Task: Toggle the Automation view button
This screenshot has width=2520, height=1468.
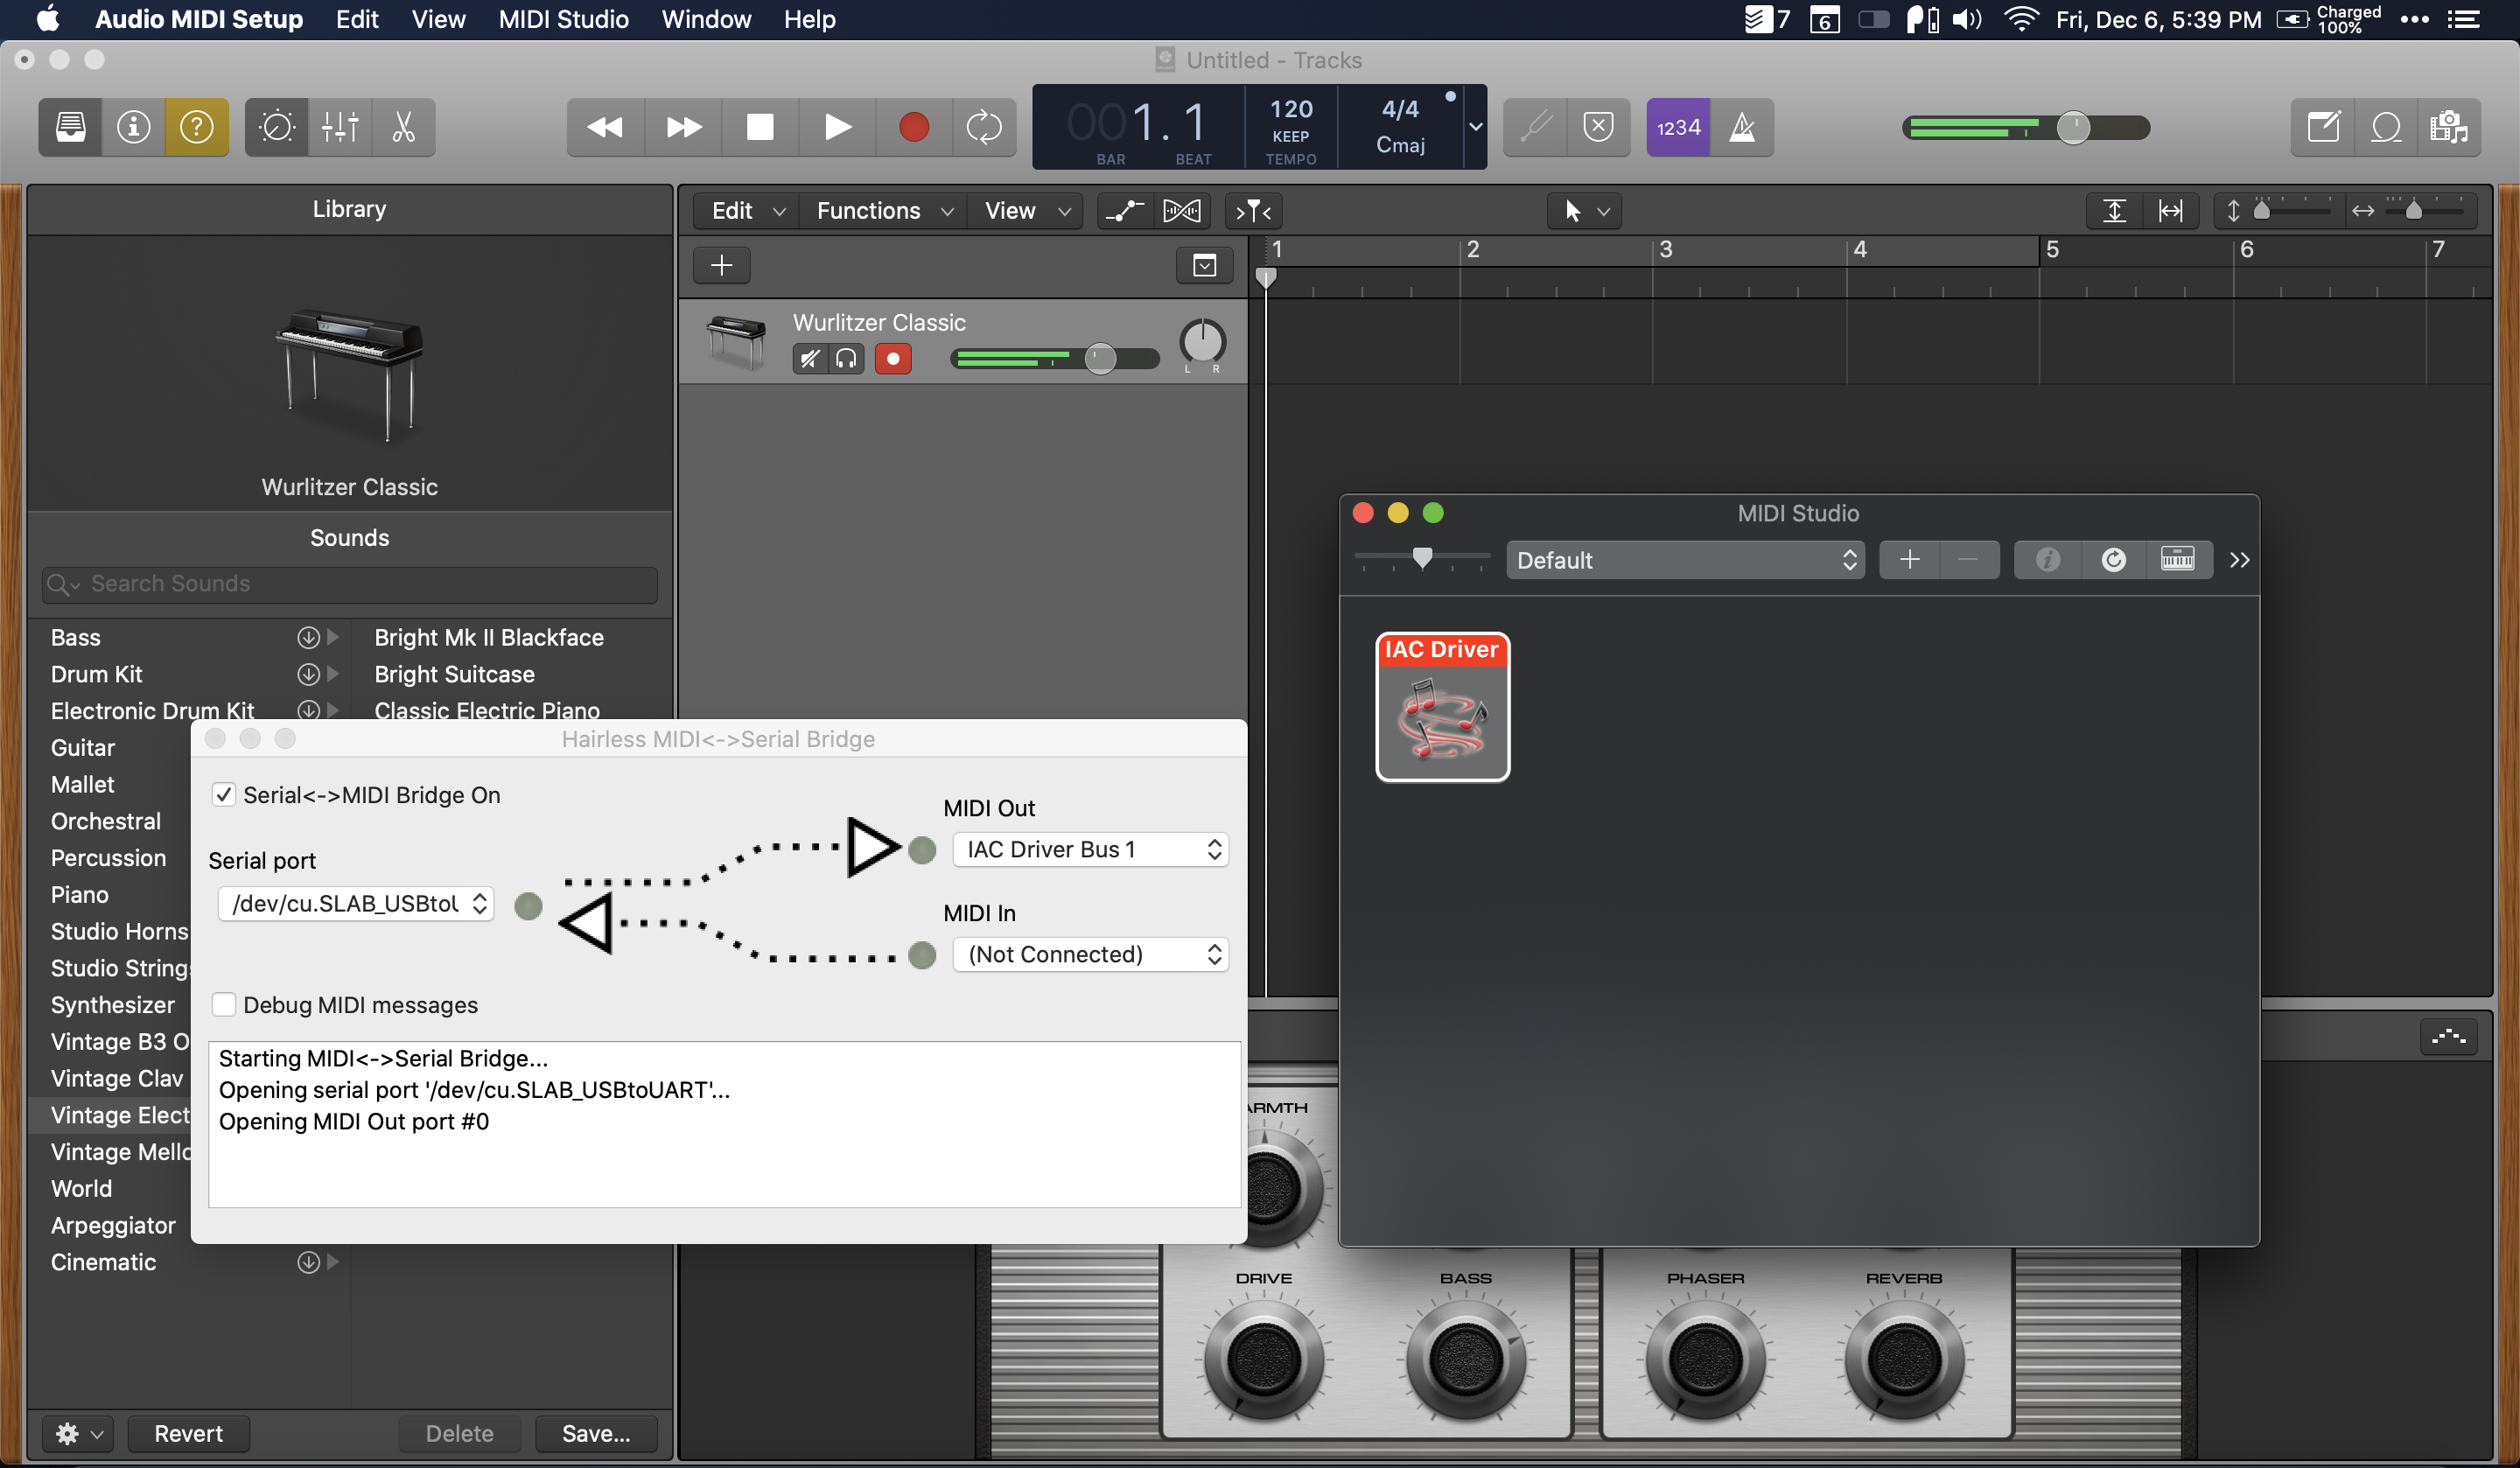Action: (x=1125, y=211)
